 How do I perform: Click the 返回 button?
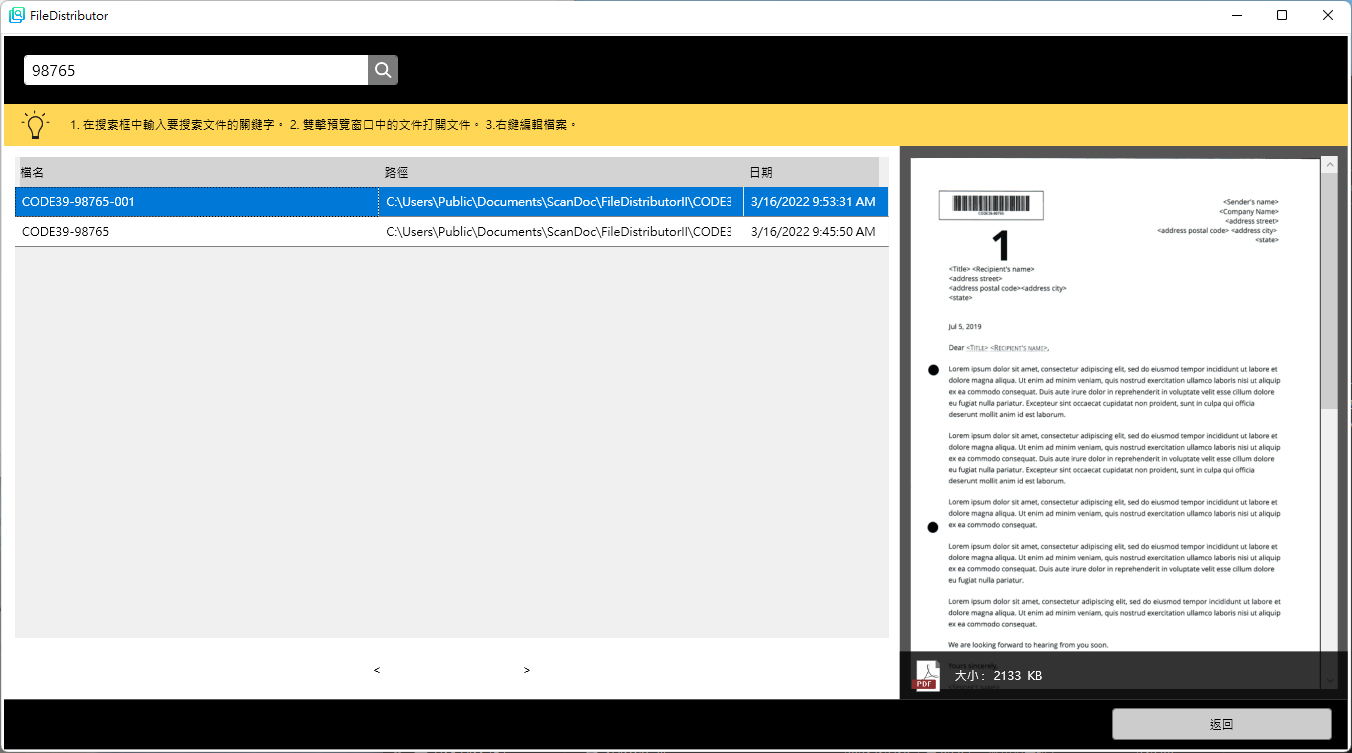(x=1221, y=724)
